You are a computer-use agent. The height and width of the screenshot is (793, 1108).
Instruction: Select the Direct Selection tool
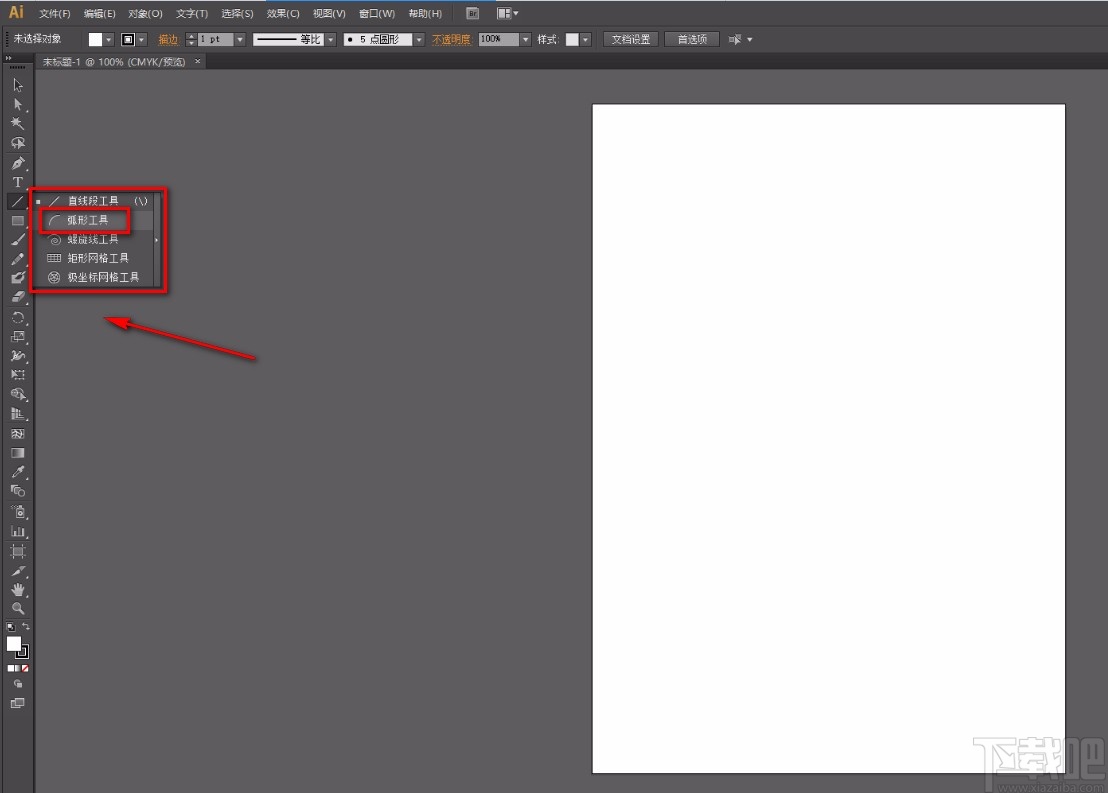pyautogui.click(x=18, y=105)
